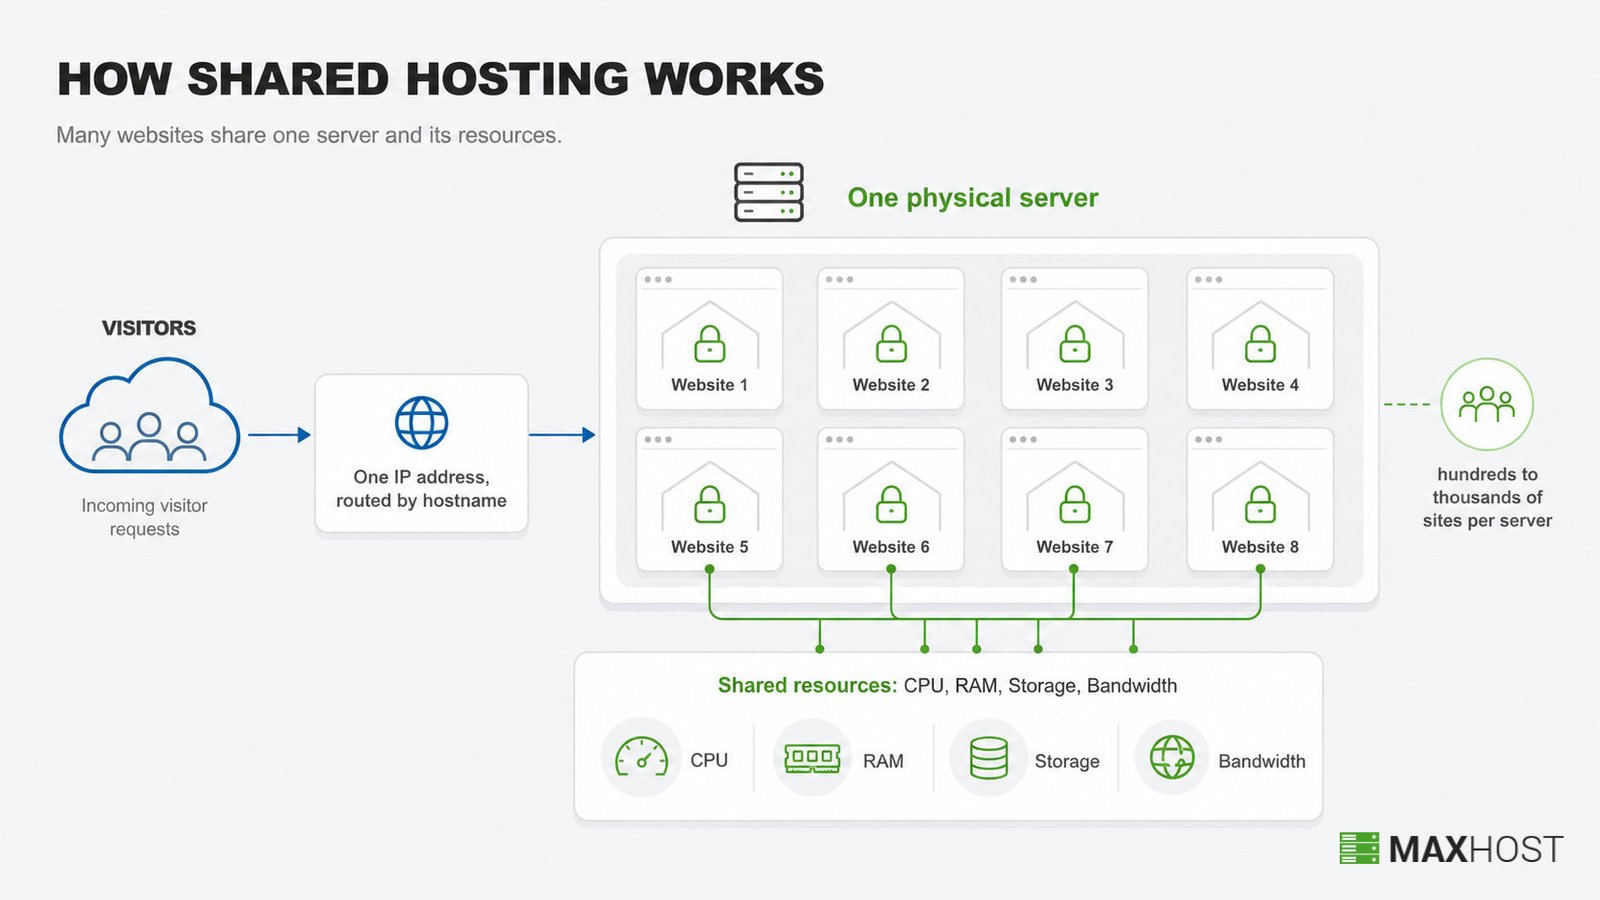Click the Website 6 padlock icon
Screen dimensions: 1600x900
[x=891, y=505]
